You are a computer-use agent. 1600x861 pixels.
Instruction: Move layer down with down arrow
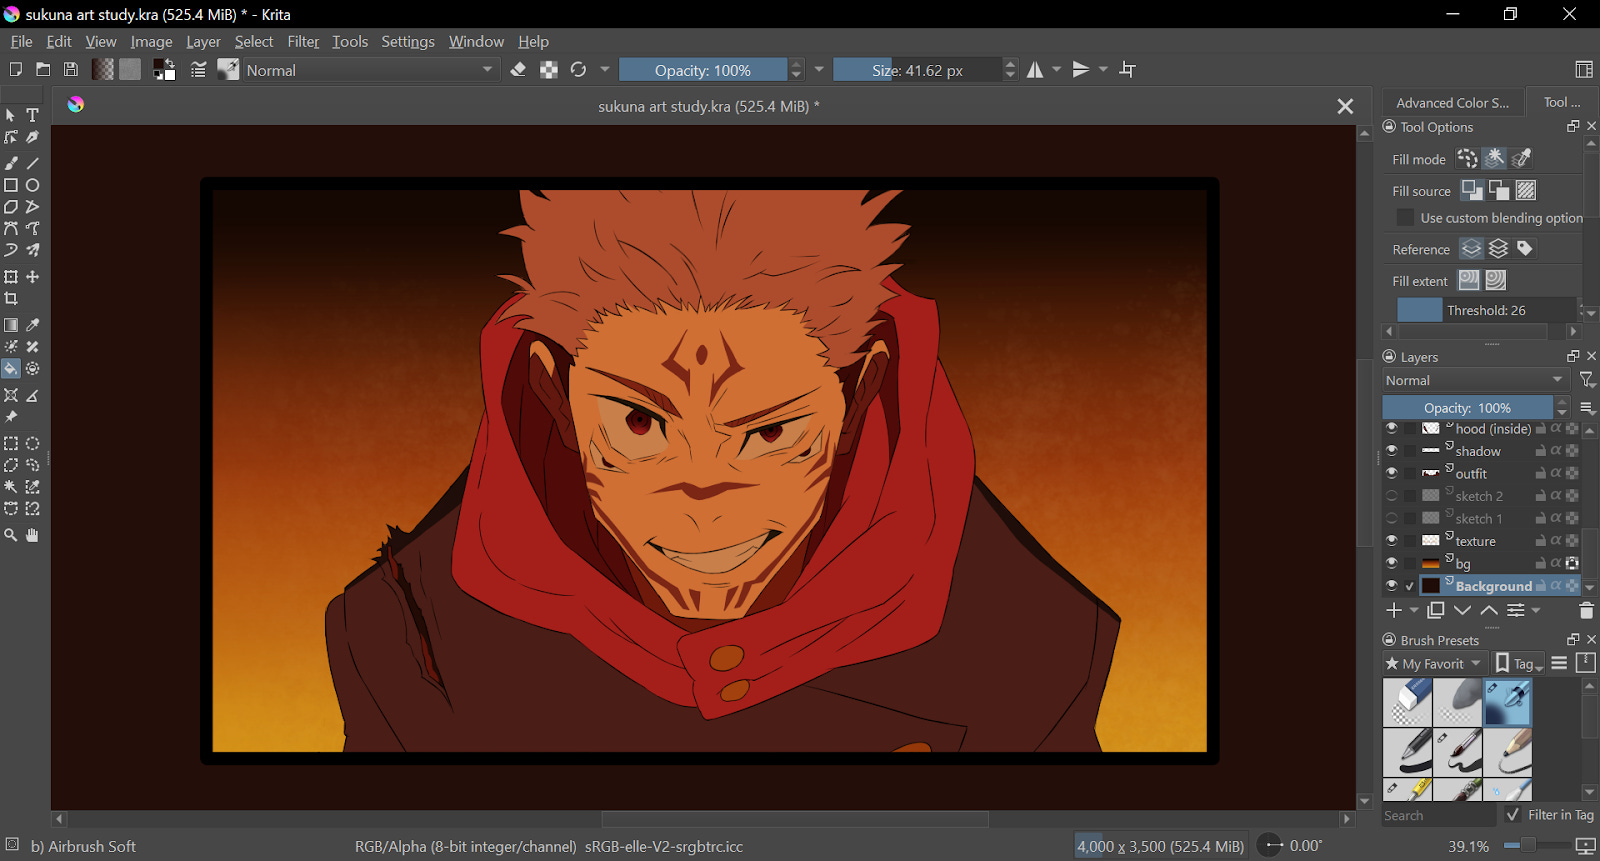[1463, 610]
